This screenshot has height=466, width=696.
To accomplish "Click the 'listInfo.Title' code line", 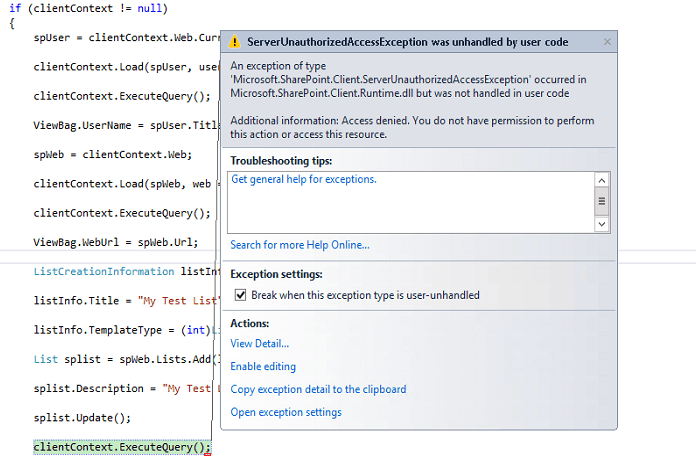I will click(x=127, y=301).
